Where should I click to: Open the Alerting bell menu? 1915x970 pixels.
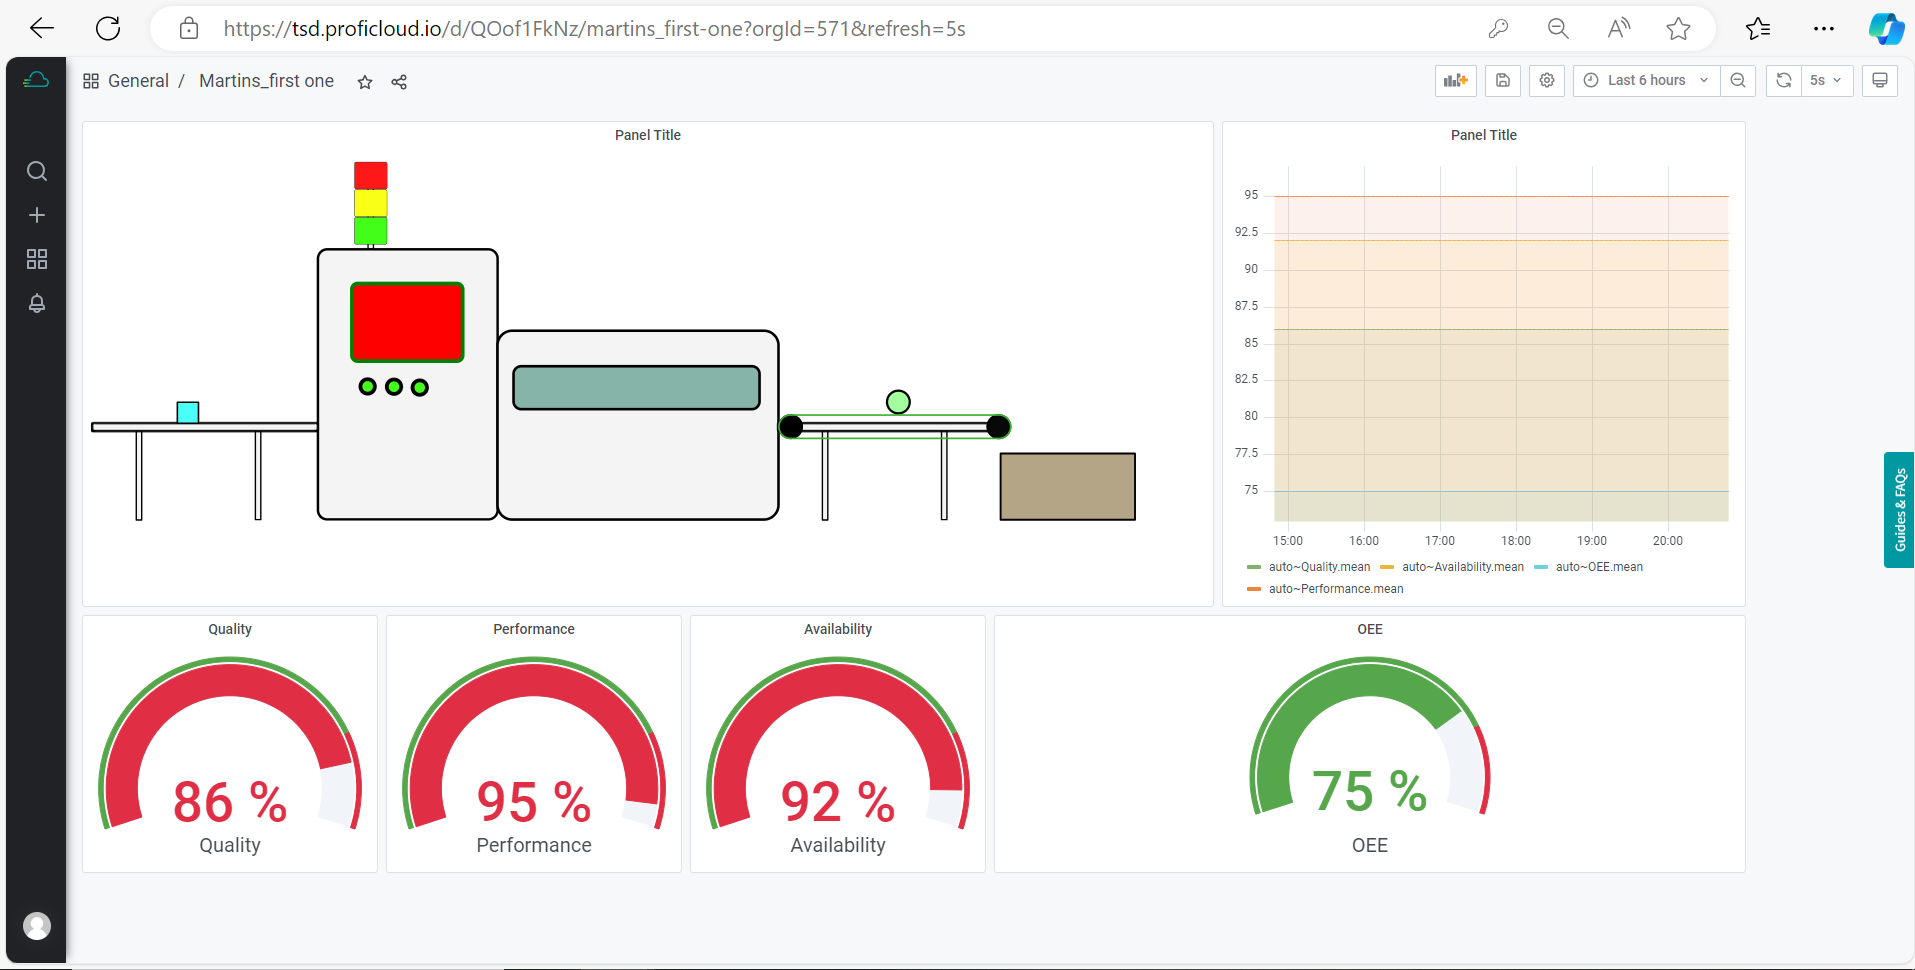pos(37,303)
